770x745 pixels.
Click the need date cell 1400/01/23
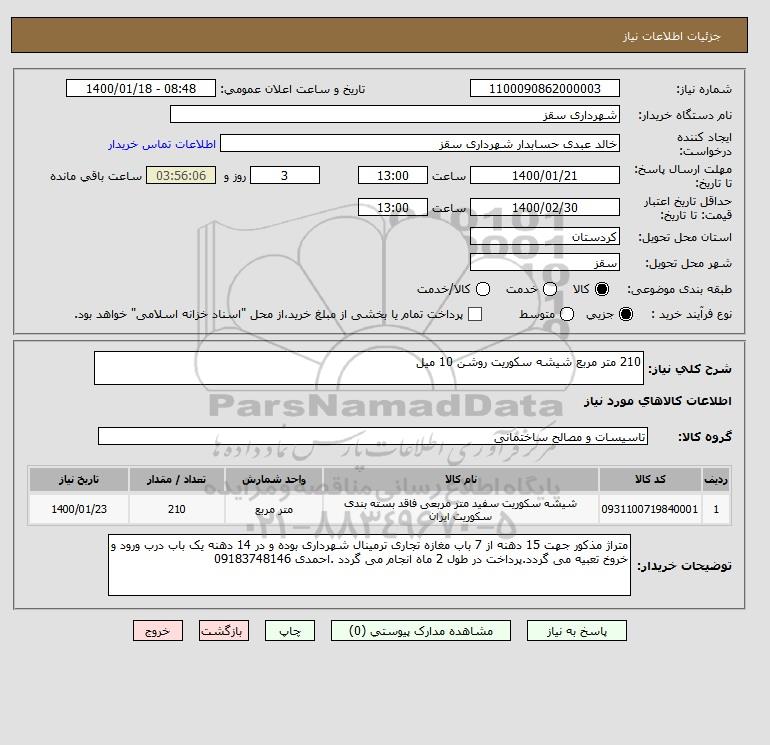pos(79,509)
